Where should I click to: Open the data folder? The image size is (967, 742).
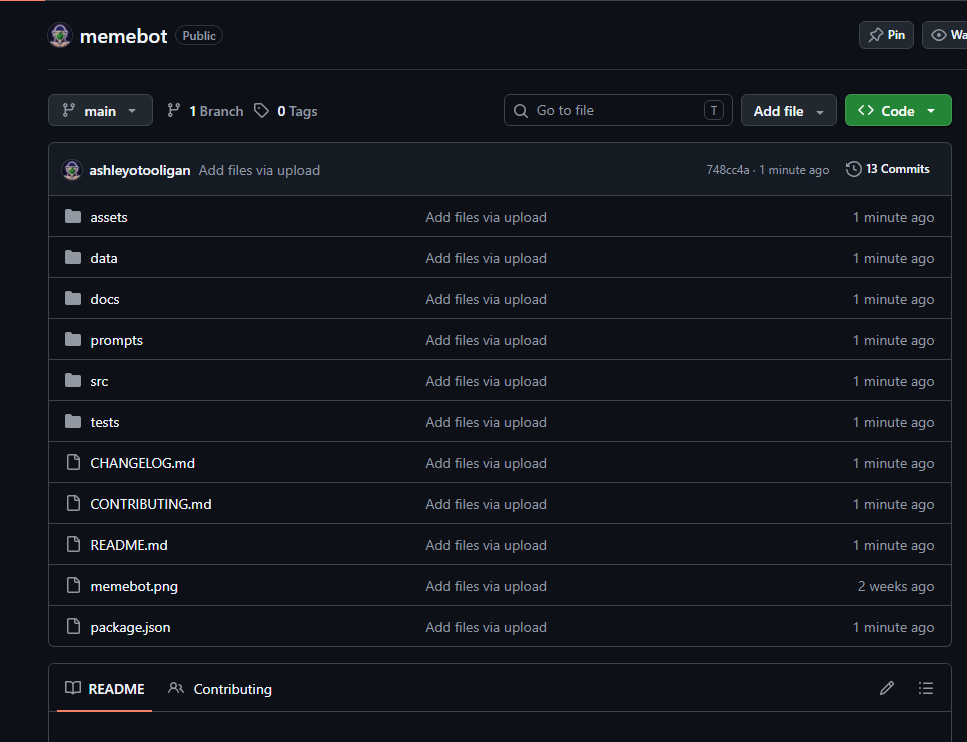coord(104,258)
